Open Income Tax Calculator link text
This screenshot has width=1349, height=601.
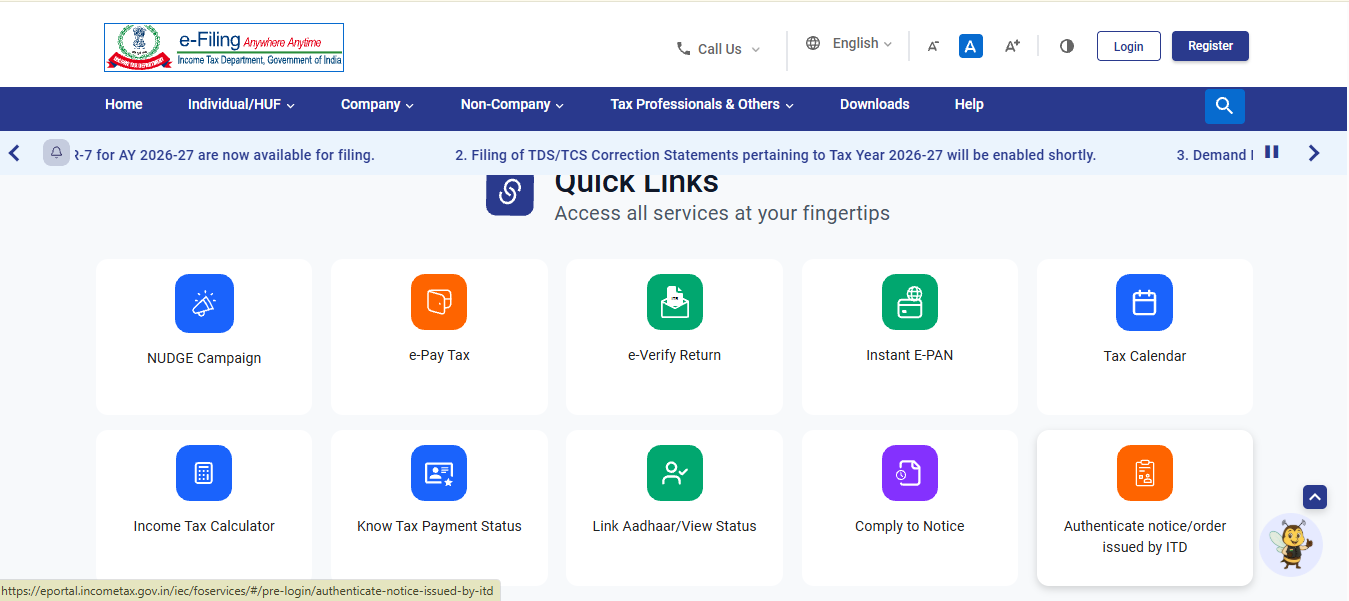(x=204, y=526)
